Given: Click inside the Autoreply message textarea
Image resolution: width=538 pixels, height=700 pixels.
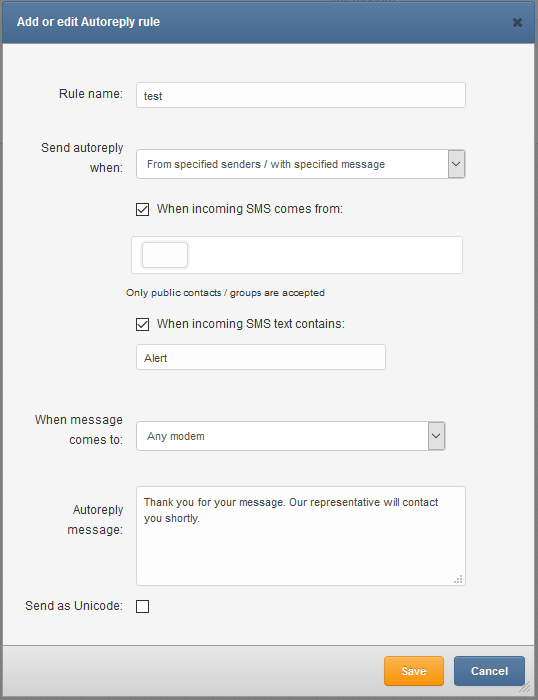Looking at the screenshot, I should [300, 536].
